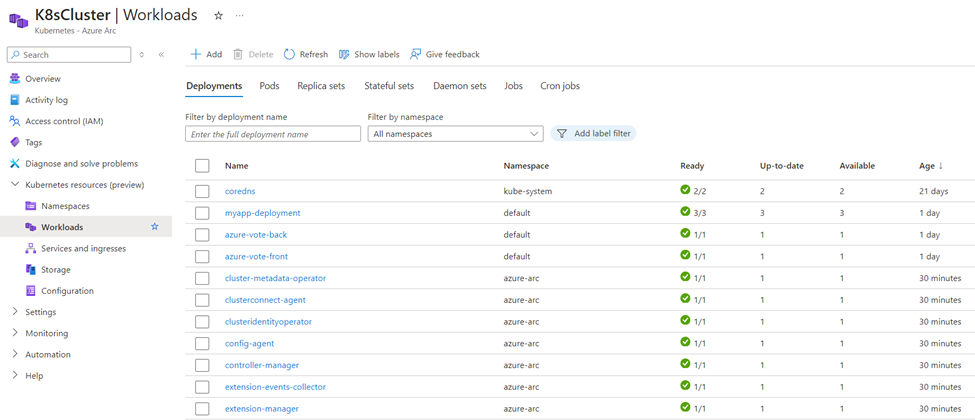Screen dimensions: 975x420
Task: Switch to the Daemon sets tab
Action: click(460, 86)
